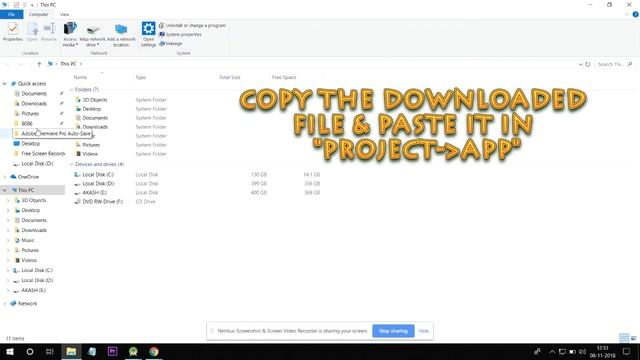Expand Local Disk (C:) in navigation tree
Image resolution: width=640 pixels, height=360 pixels.
[8, 270]
